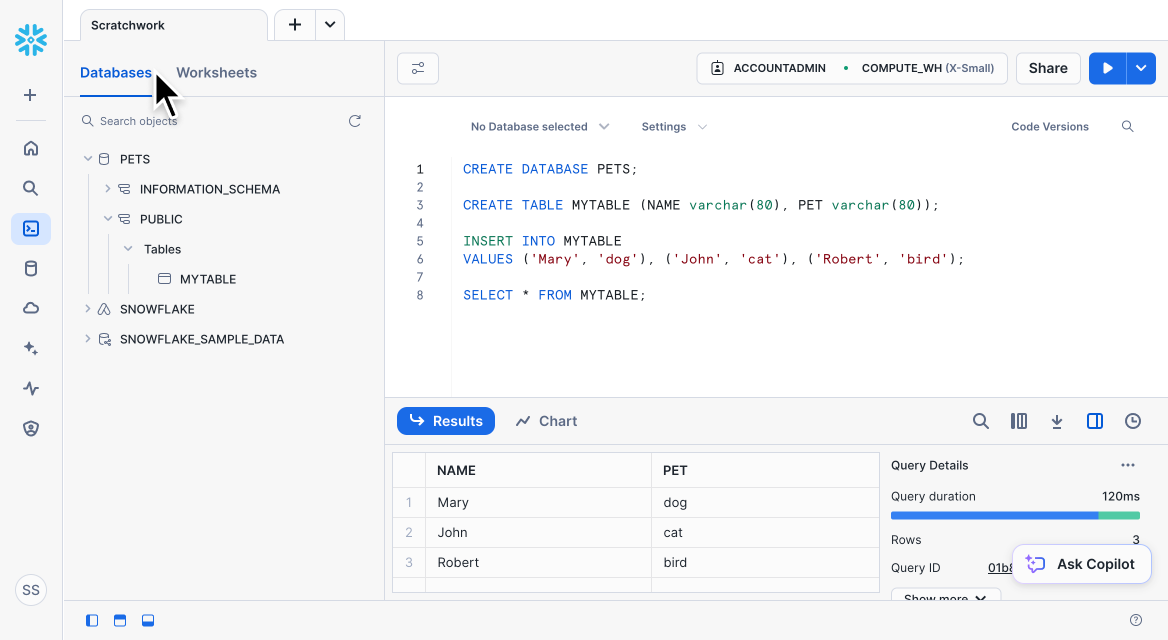Open the query history clock icon
Viewport: 1168px width, 640px height.
[1132, 421]
